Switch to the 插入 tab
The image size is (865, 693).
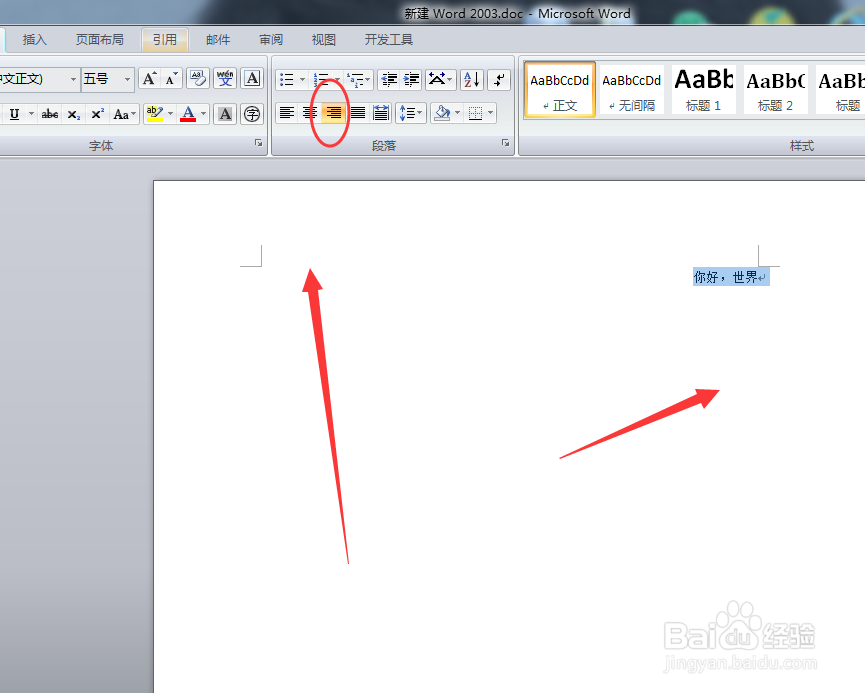click(x=35, y=40)
